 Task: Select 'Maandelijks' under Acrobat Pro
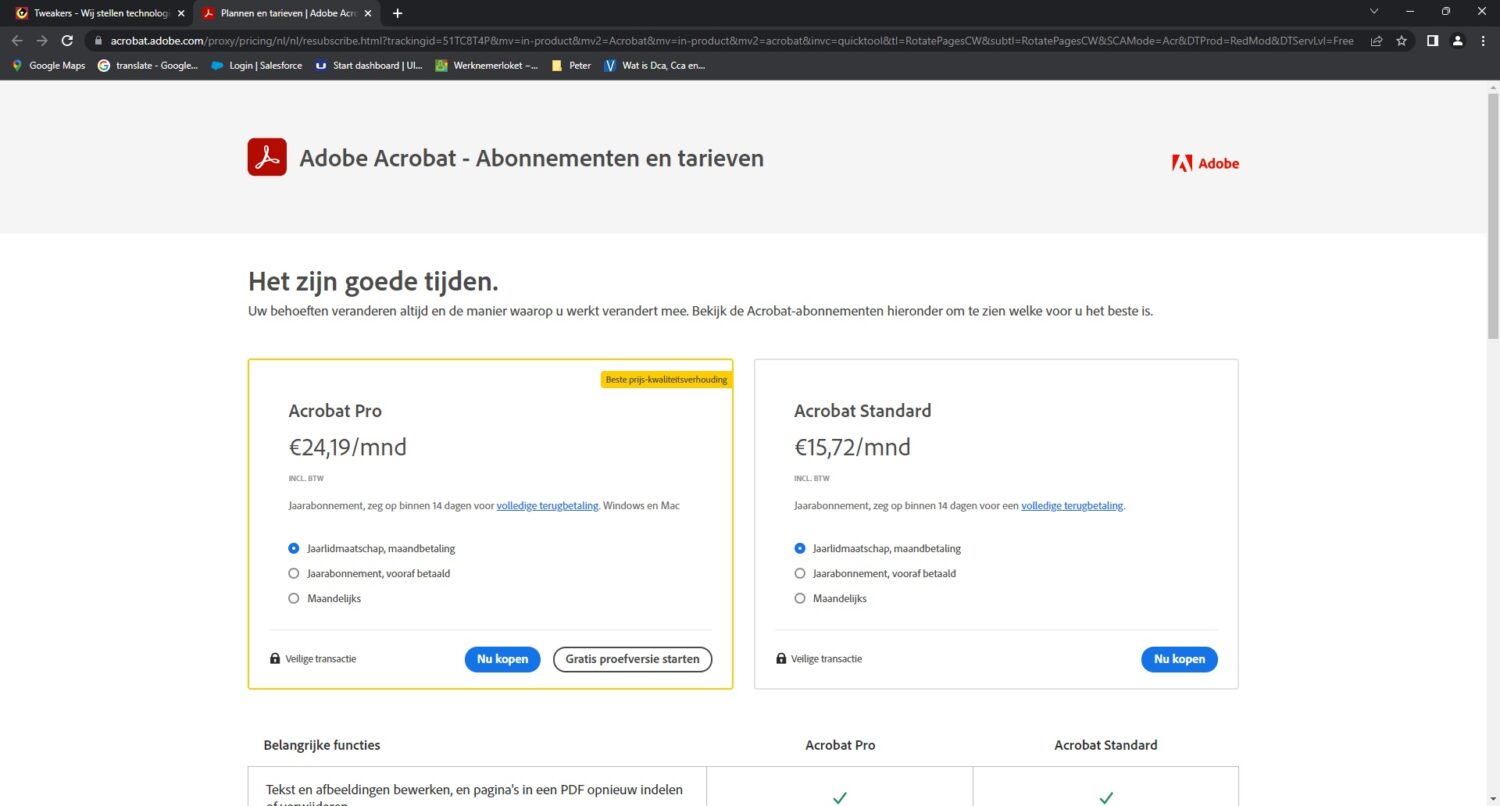[x=294, y=599]
